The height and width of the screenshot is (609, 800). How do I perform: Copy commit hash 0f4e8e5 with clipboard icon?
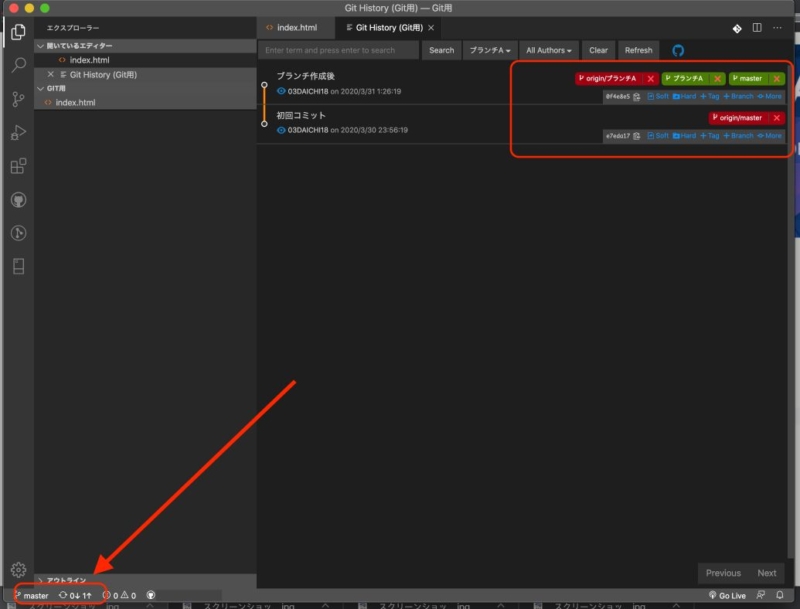click(x=636, y=96)
